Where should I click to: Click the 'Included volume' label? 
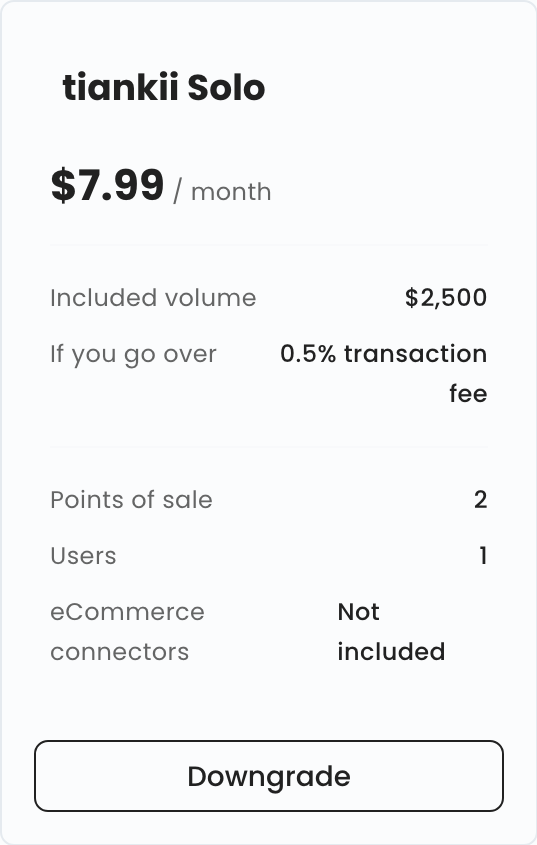[153, 297]
